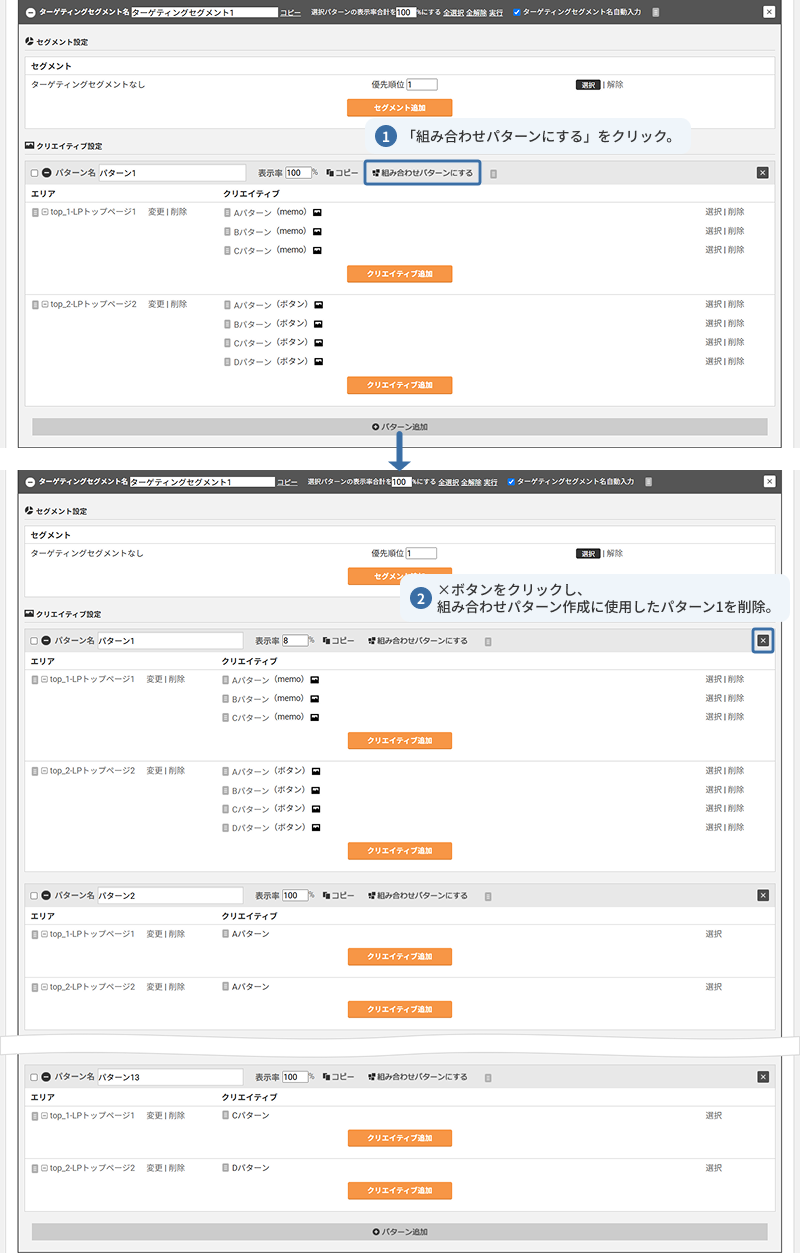The width and height of the screenshot is (800, 1253).
Task: Click 組み合わせパターンにする in パターン2 header
Action: (418, 896)
